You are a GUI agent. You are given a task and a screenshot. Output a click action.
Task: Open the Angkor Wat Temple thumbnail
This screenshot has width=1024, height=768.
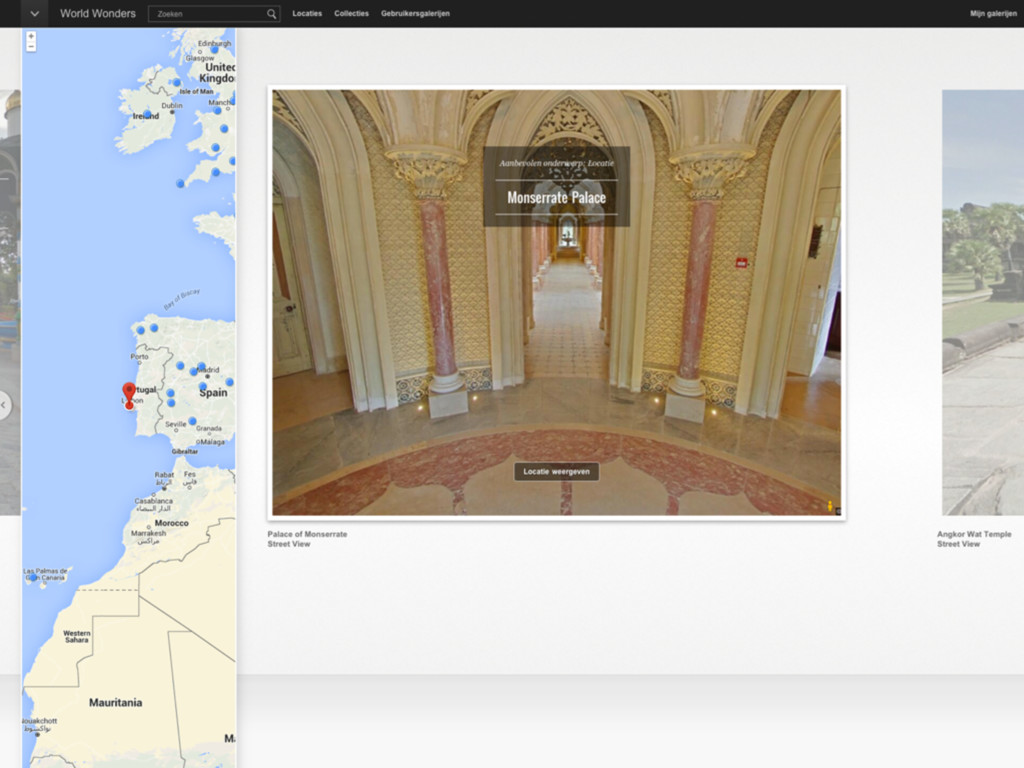point(982,302)
